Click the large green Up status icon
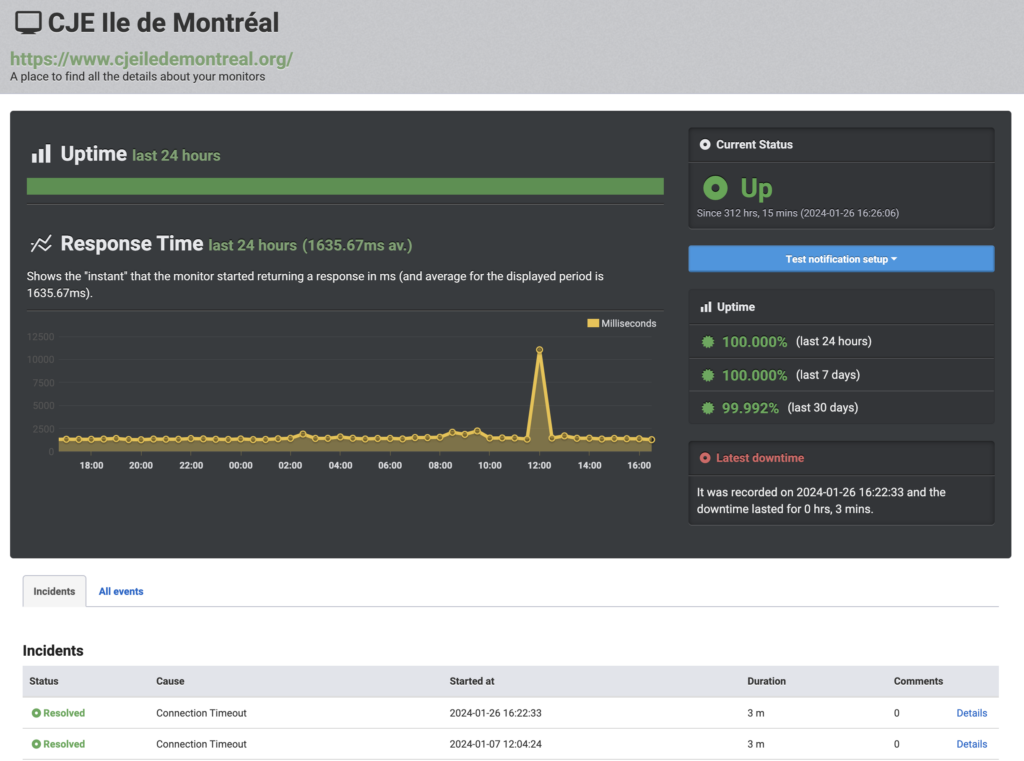 click(x=715, y=188)
